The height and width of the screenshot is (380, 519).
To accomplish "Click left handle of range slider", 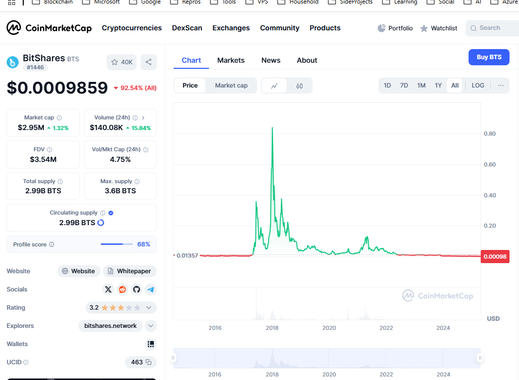I will coord(173,358).
